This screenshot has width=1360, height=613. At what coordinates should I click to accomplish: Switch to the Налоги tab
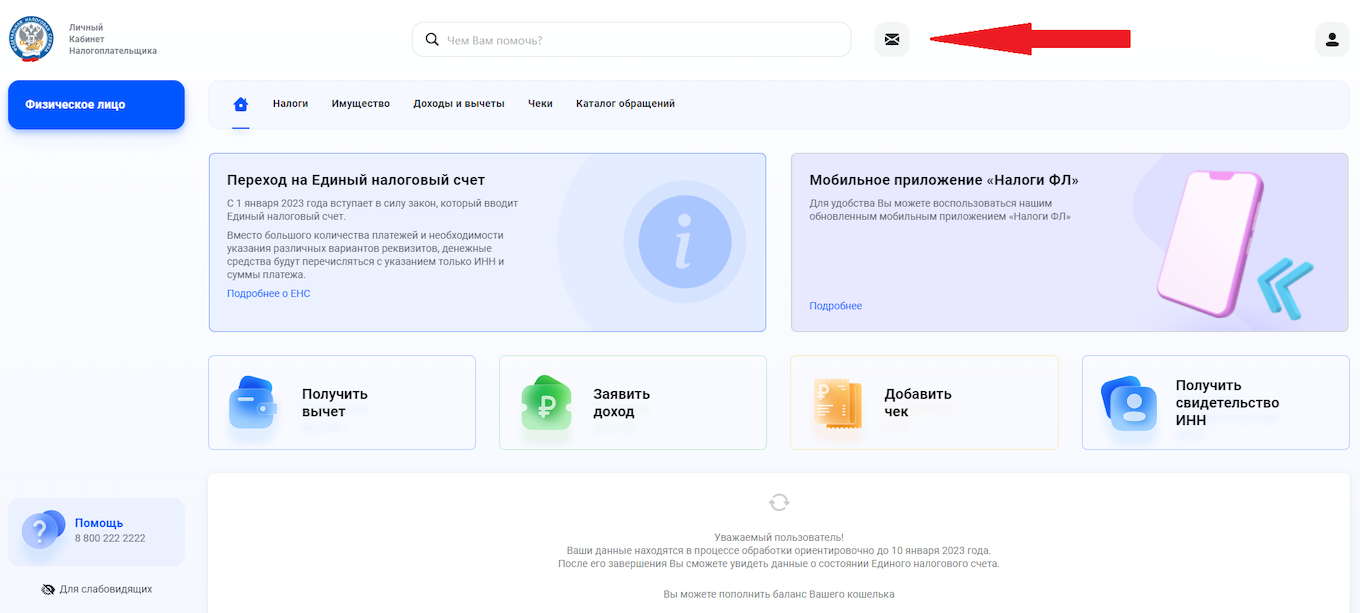click(x=290, y=102)
